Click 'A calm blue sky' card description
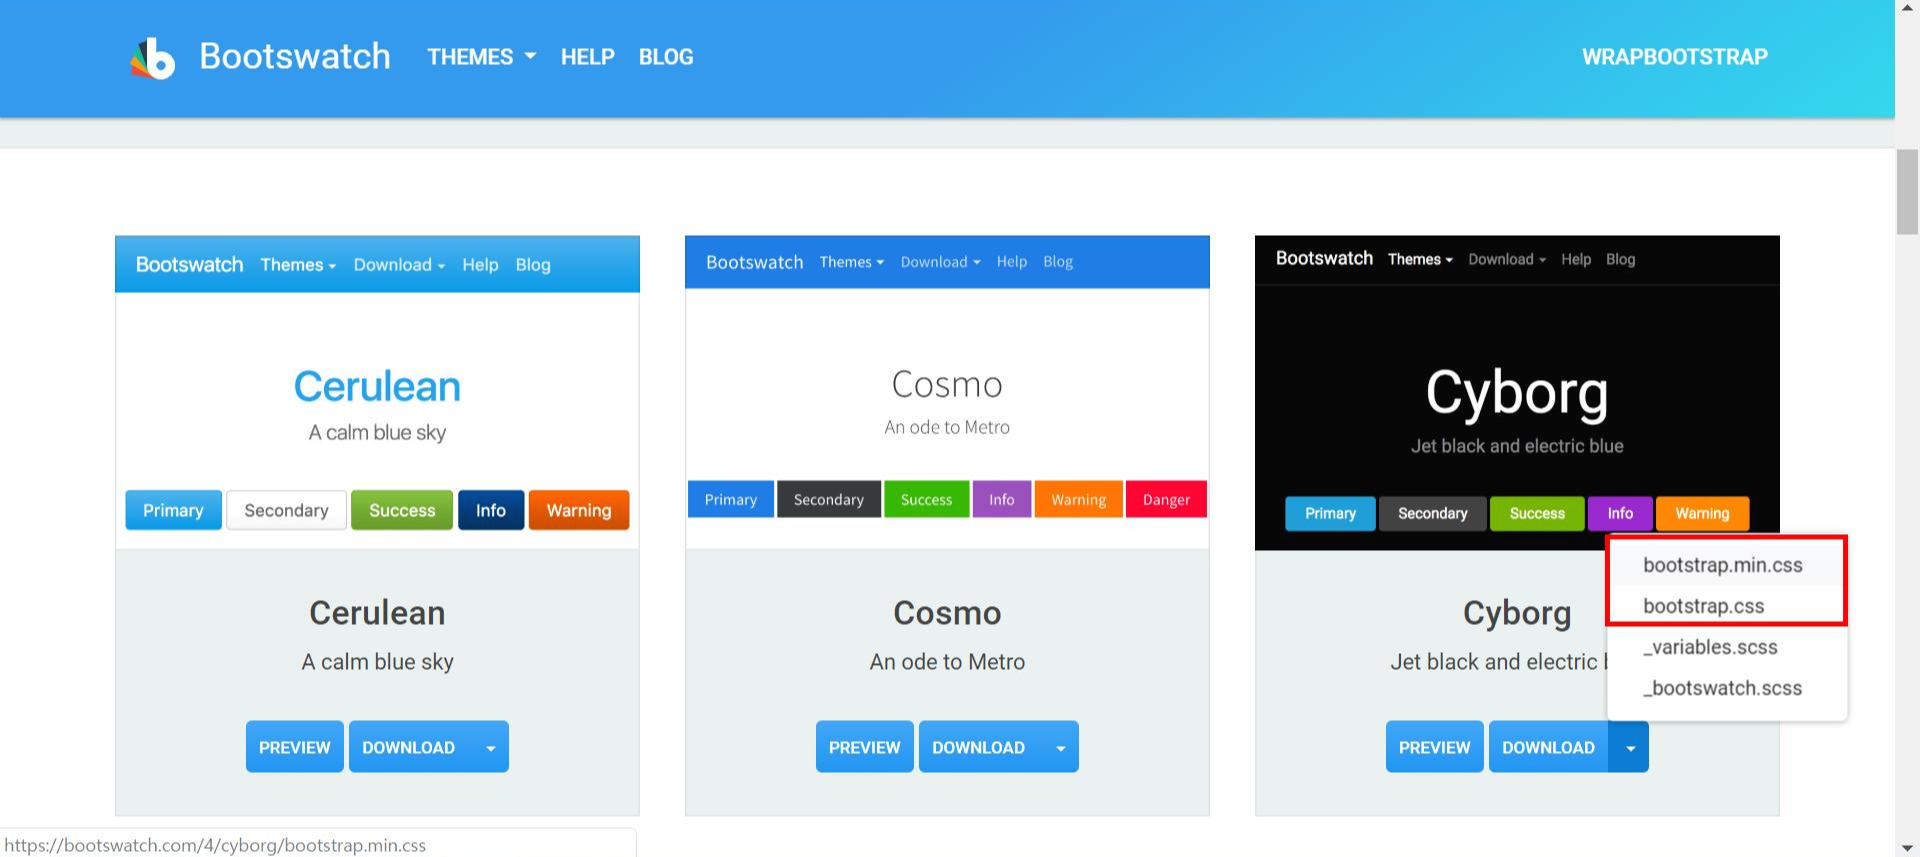This screenshot has width=1920, height=857. [x=377, y=662]
